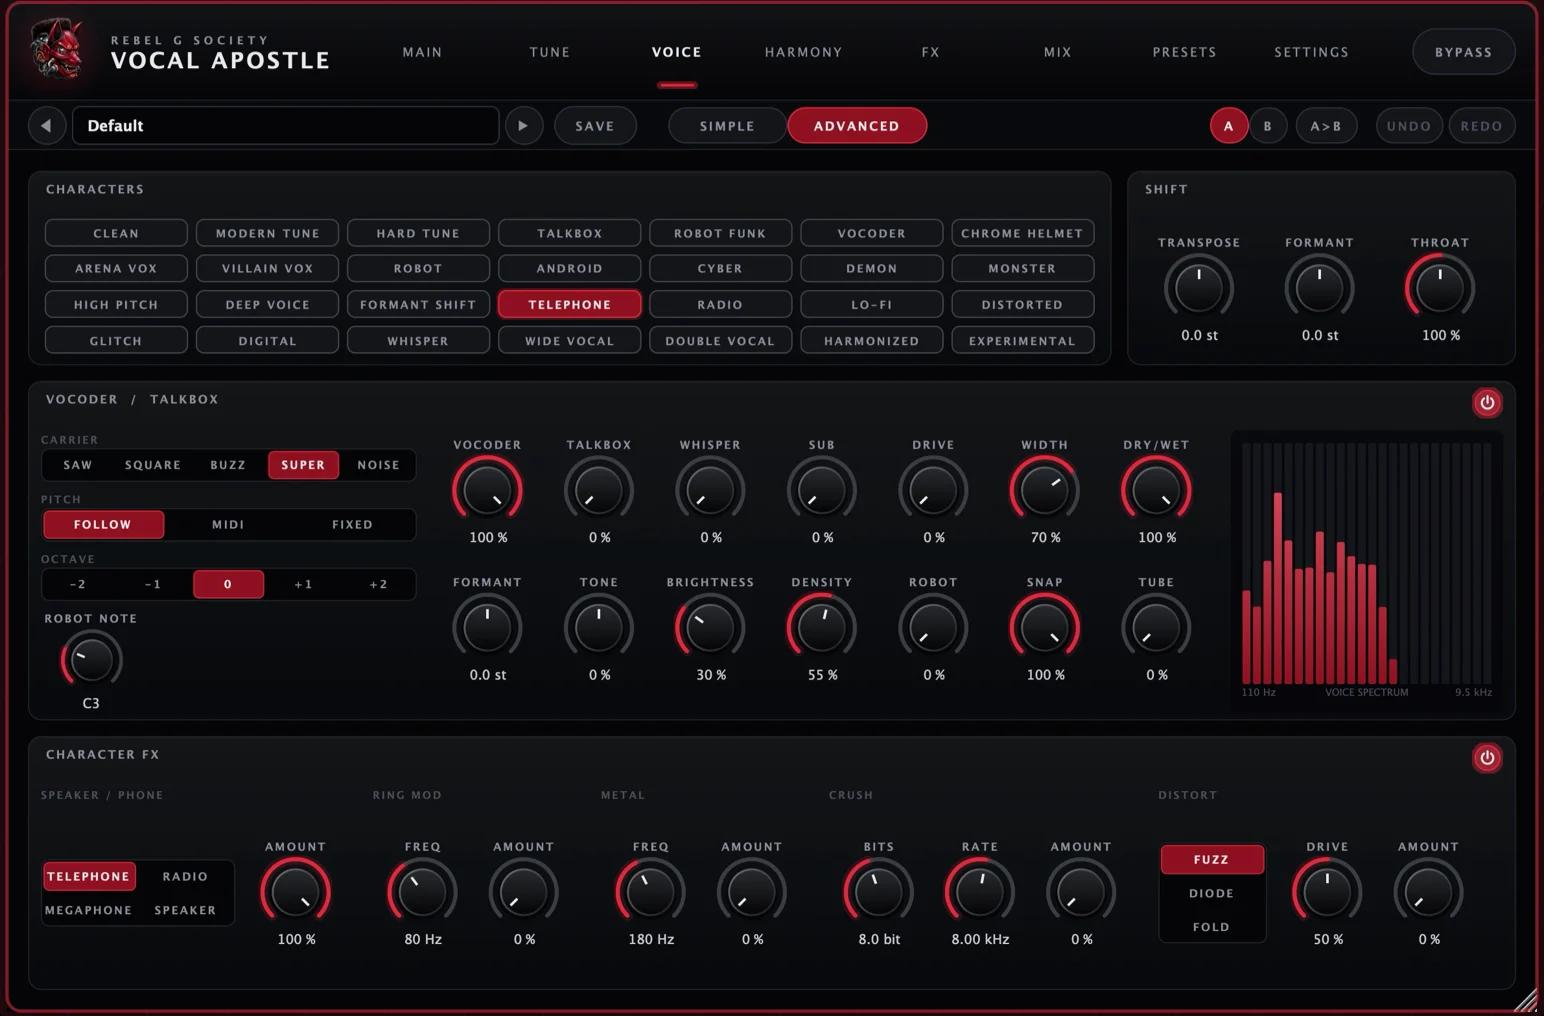Toggle the BYPASS button
The width and height of the screenshot is (1544, 1016).
tap(1463, 52)
